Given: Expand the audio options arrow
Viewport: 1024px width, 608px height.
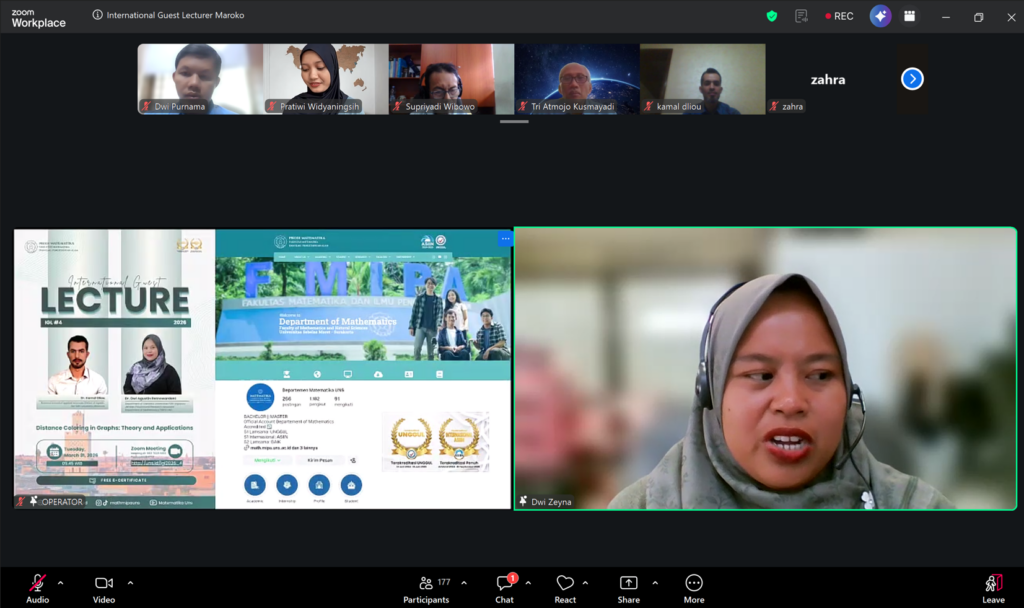Looking at the screenshot, I should 60,582.
